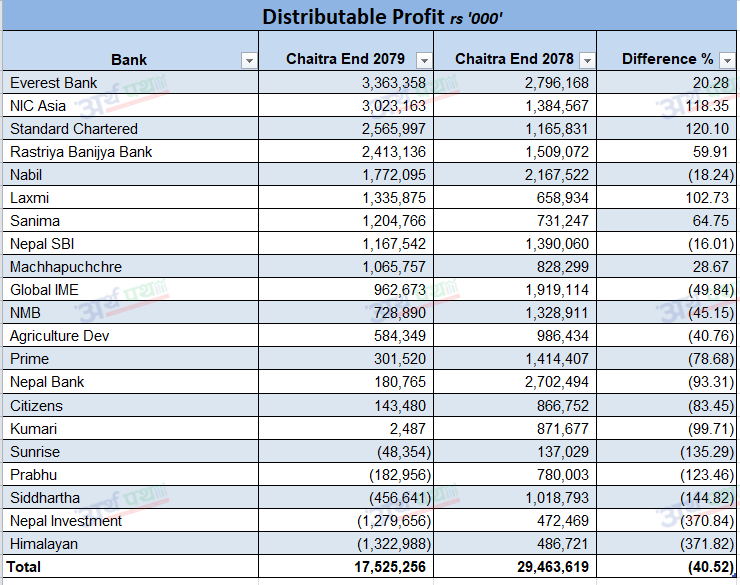
Task: Select the Prime bank cell
Action: pos(131,359)
